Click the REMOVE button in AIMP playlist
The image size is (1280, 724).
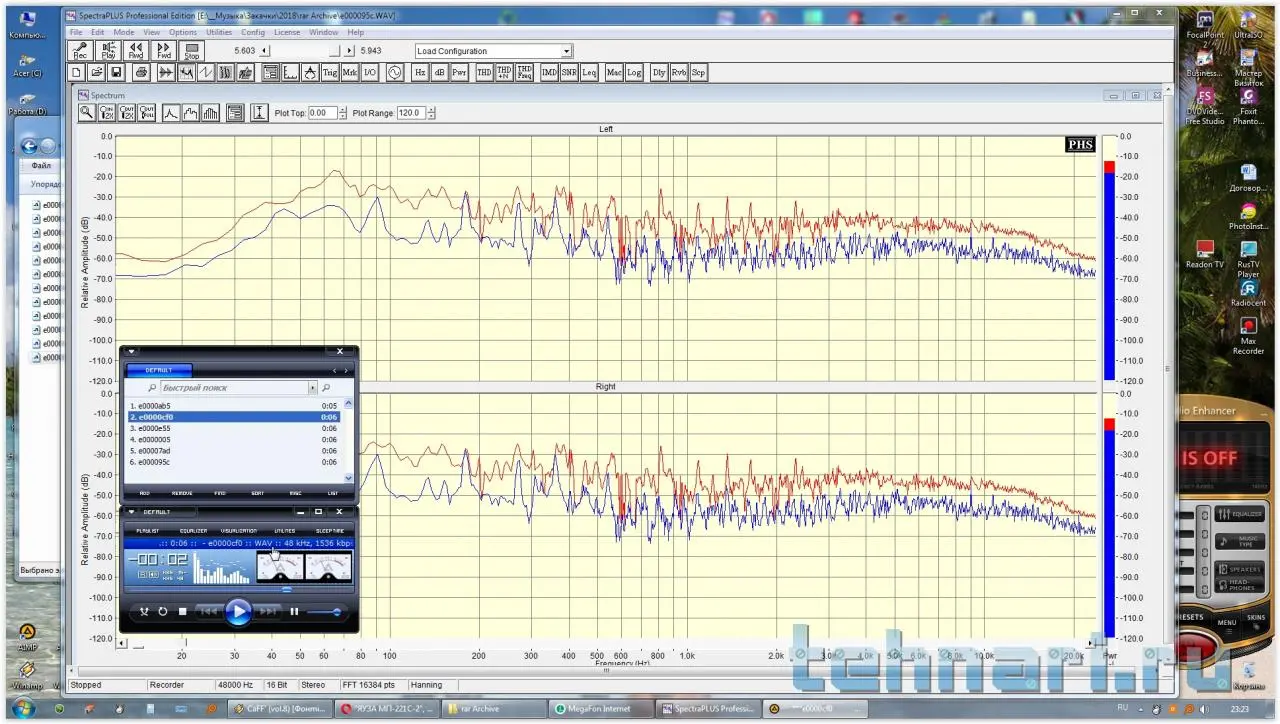[x=182, y=493]
